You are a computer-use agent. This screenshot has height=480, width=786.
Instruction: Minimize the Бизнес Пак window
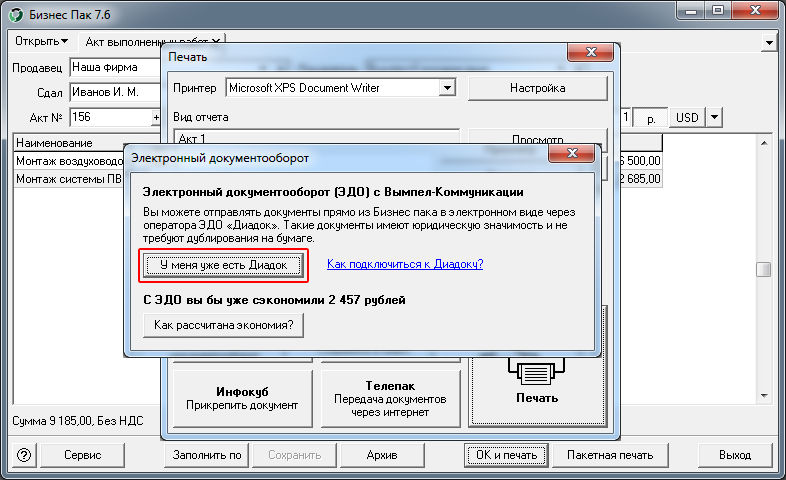691,11
